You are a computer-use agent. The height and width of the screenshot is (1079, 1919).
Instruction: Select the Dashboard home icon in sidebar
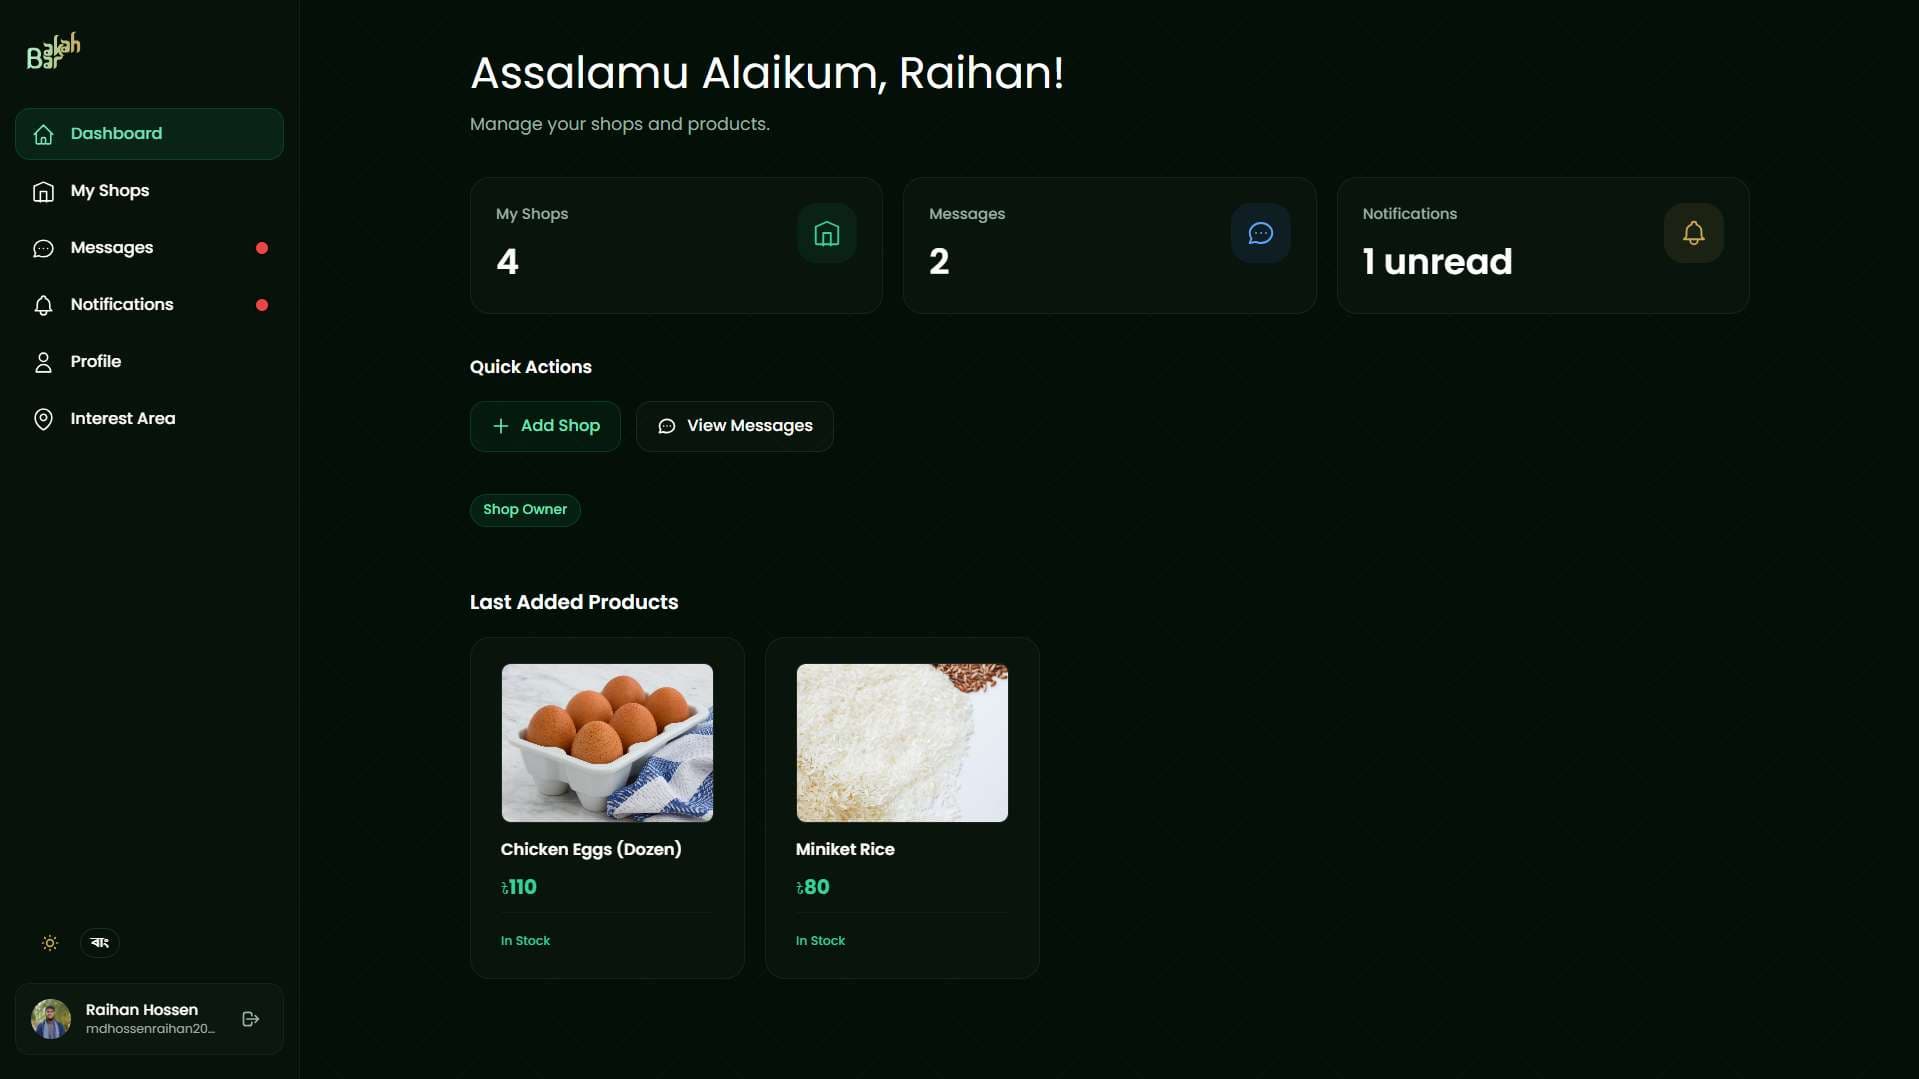[43, 133]
